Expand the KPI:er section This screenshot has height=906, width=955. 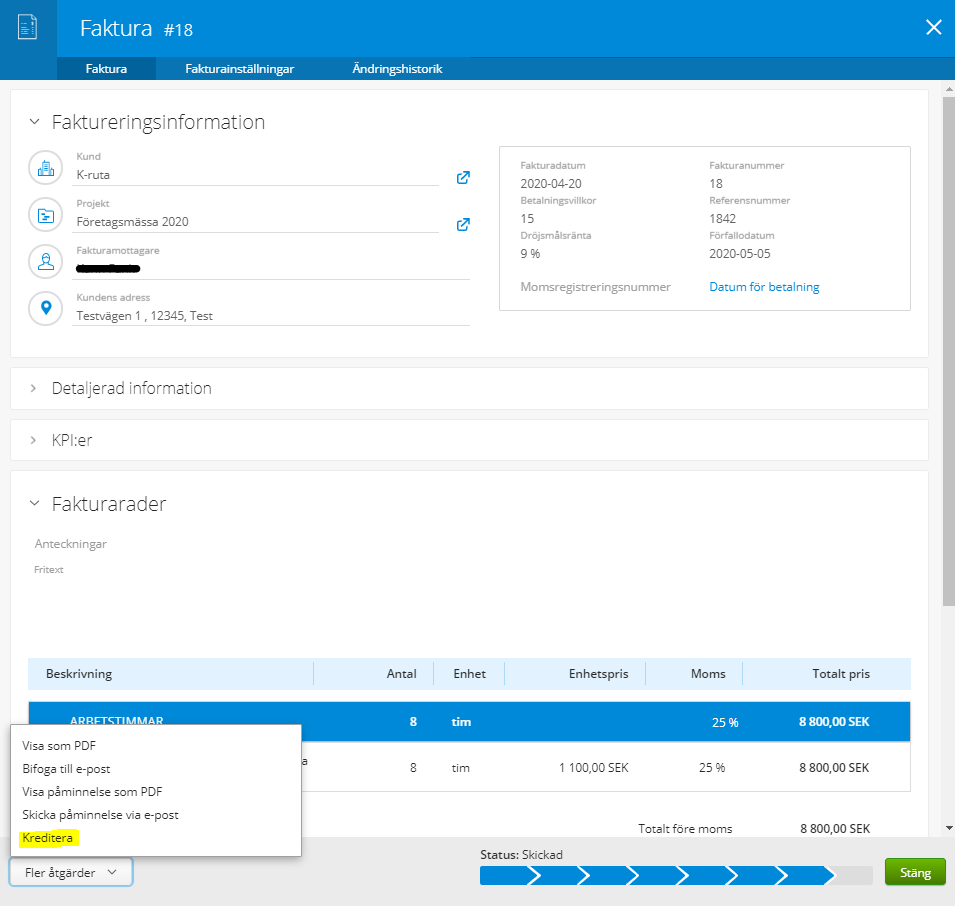pyautogui.click(x=34, y=440)
